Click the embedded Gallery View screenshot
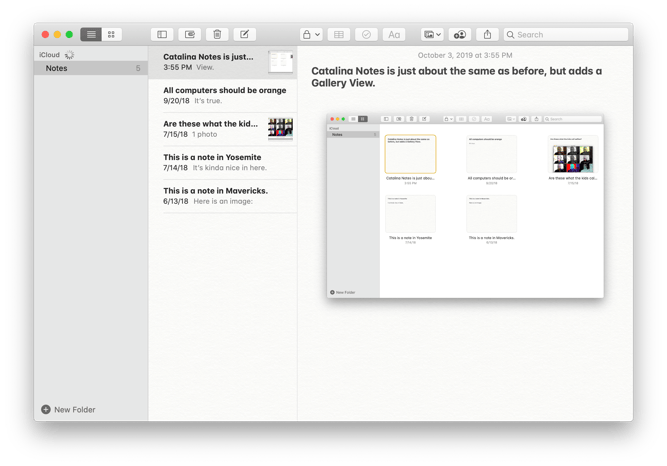The width and height of the screenshot is (667, 466). click(465, 206)
